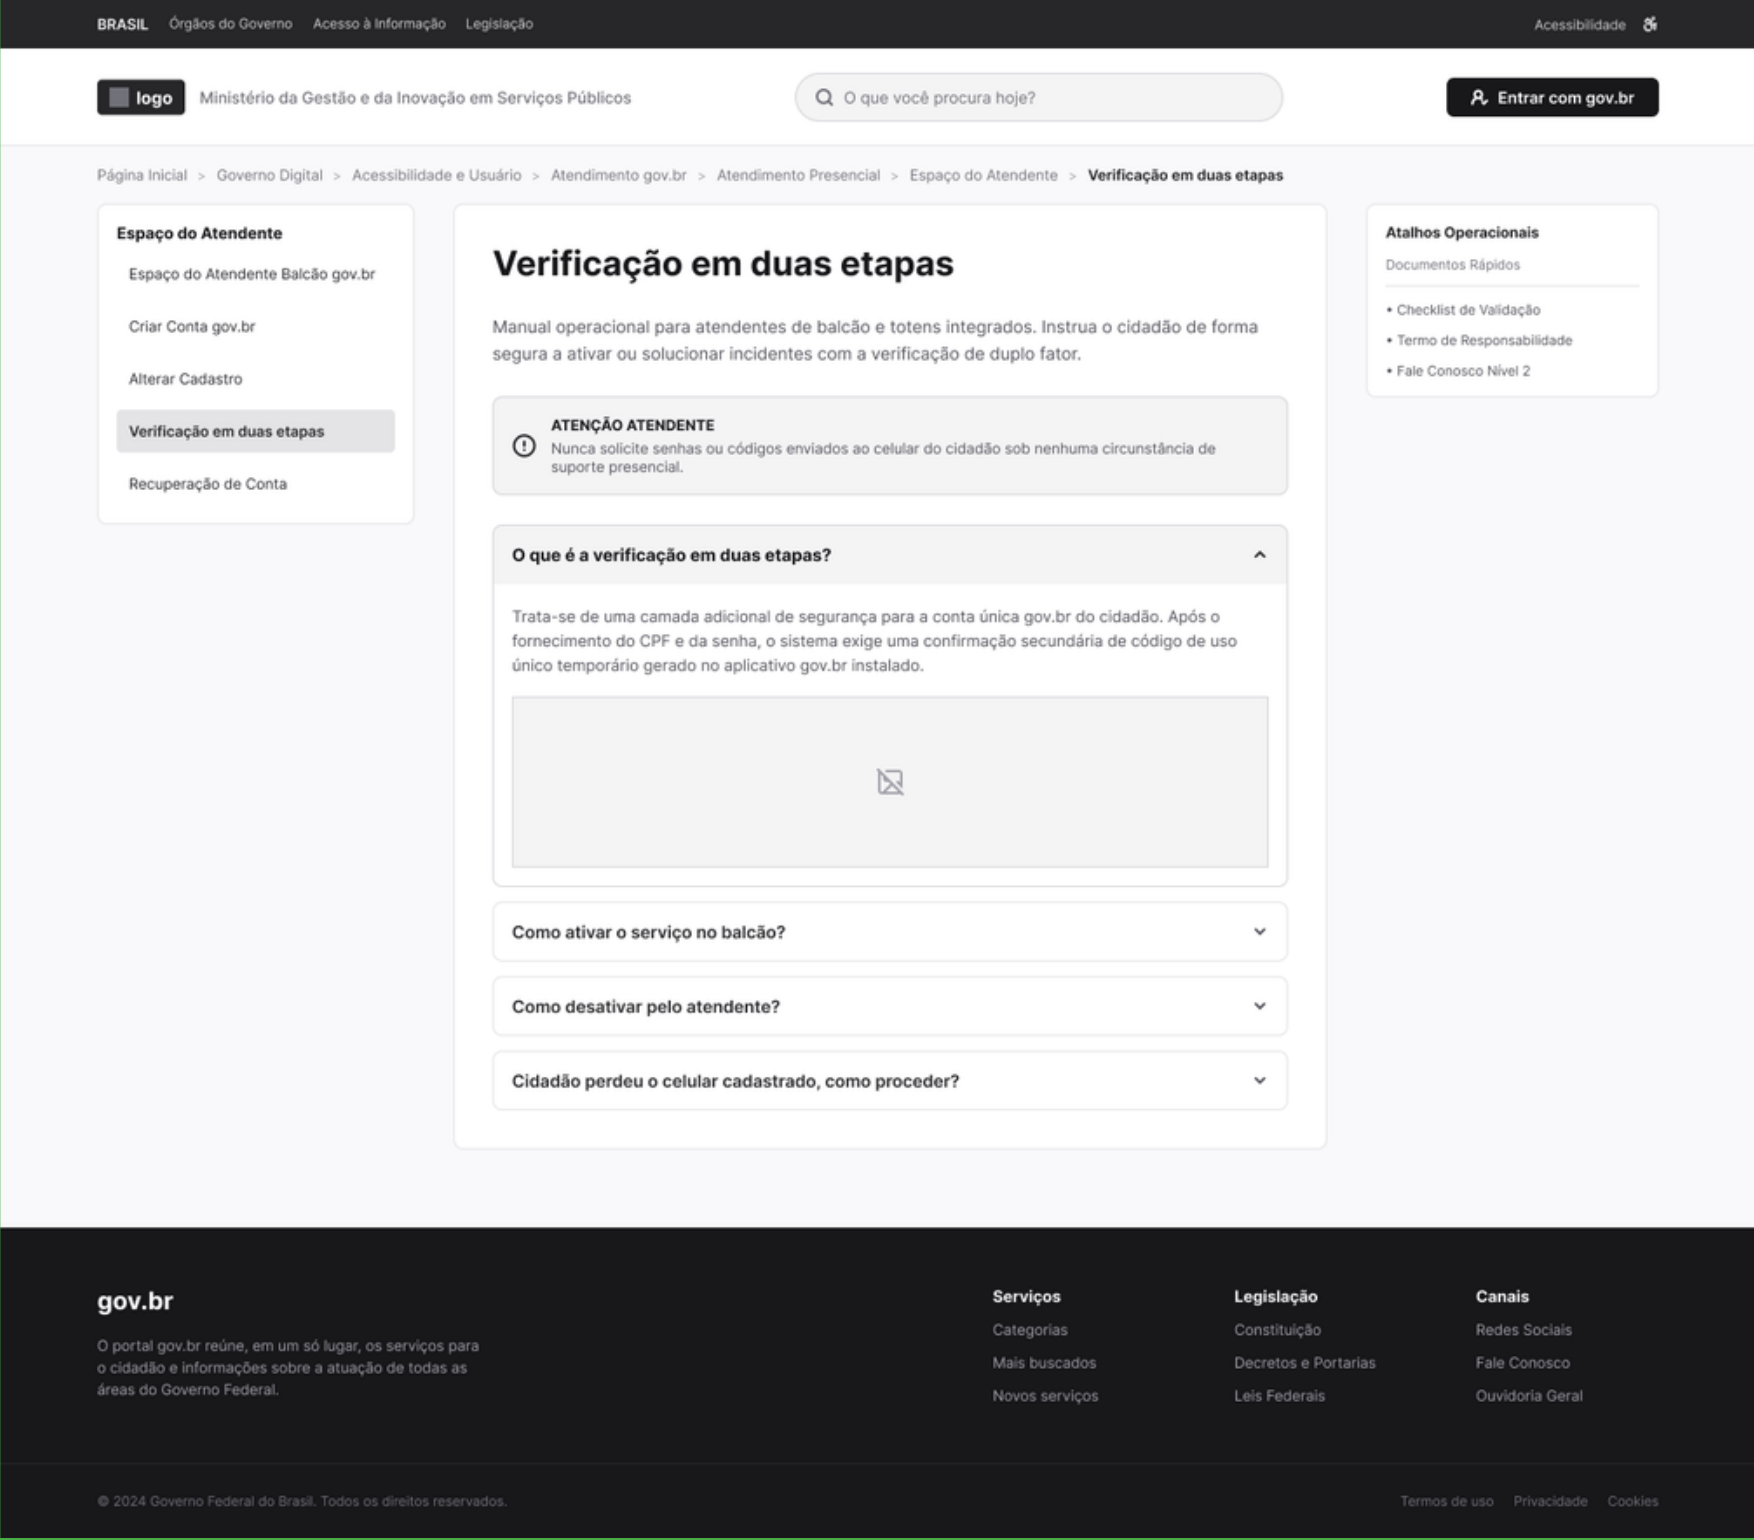Click footer 'Novos serviços' link
Image resolution: width=1754 pixels, height=1540 pixels.
[1045, 1396]
